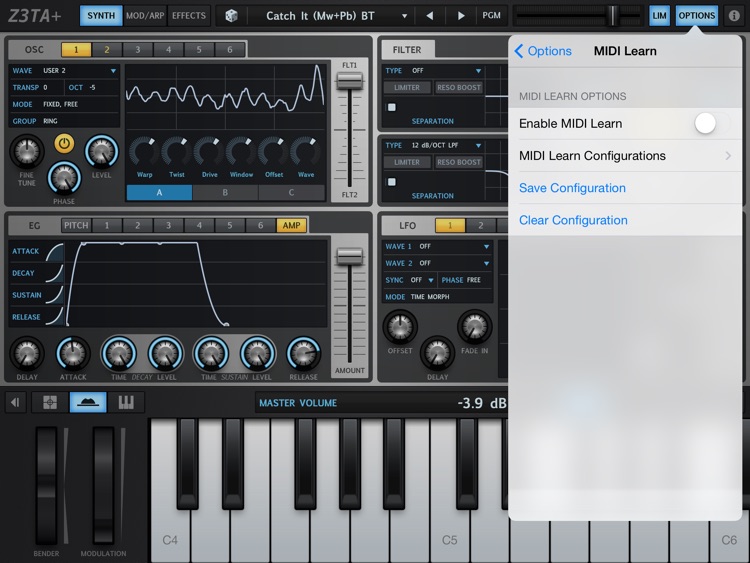Go to next preset arrow

[461, 16]
